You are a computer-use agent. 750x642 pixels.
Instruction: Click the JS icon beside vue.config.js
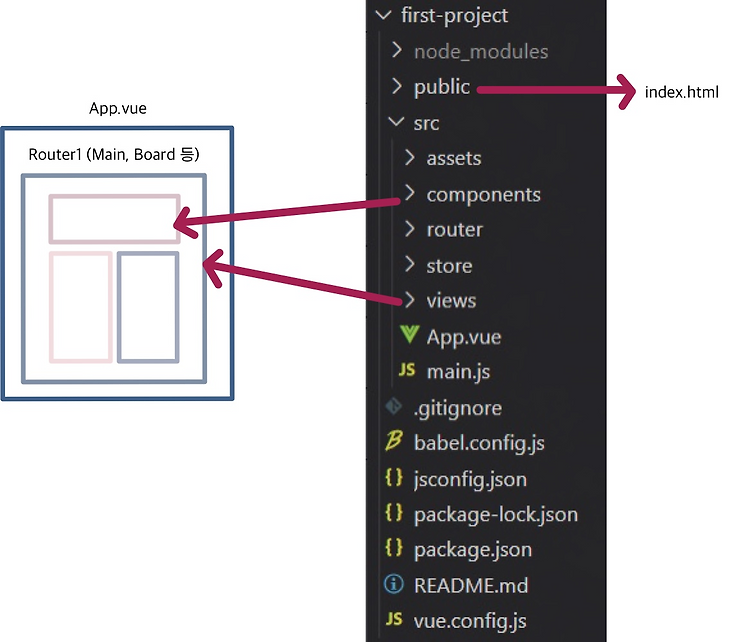pos(394,619)
